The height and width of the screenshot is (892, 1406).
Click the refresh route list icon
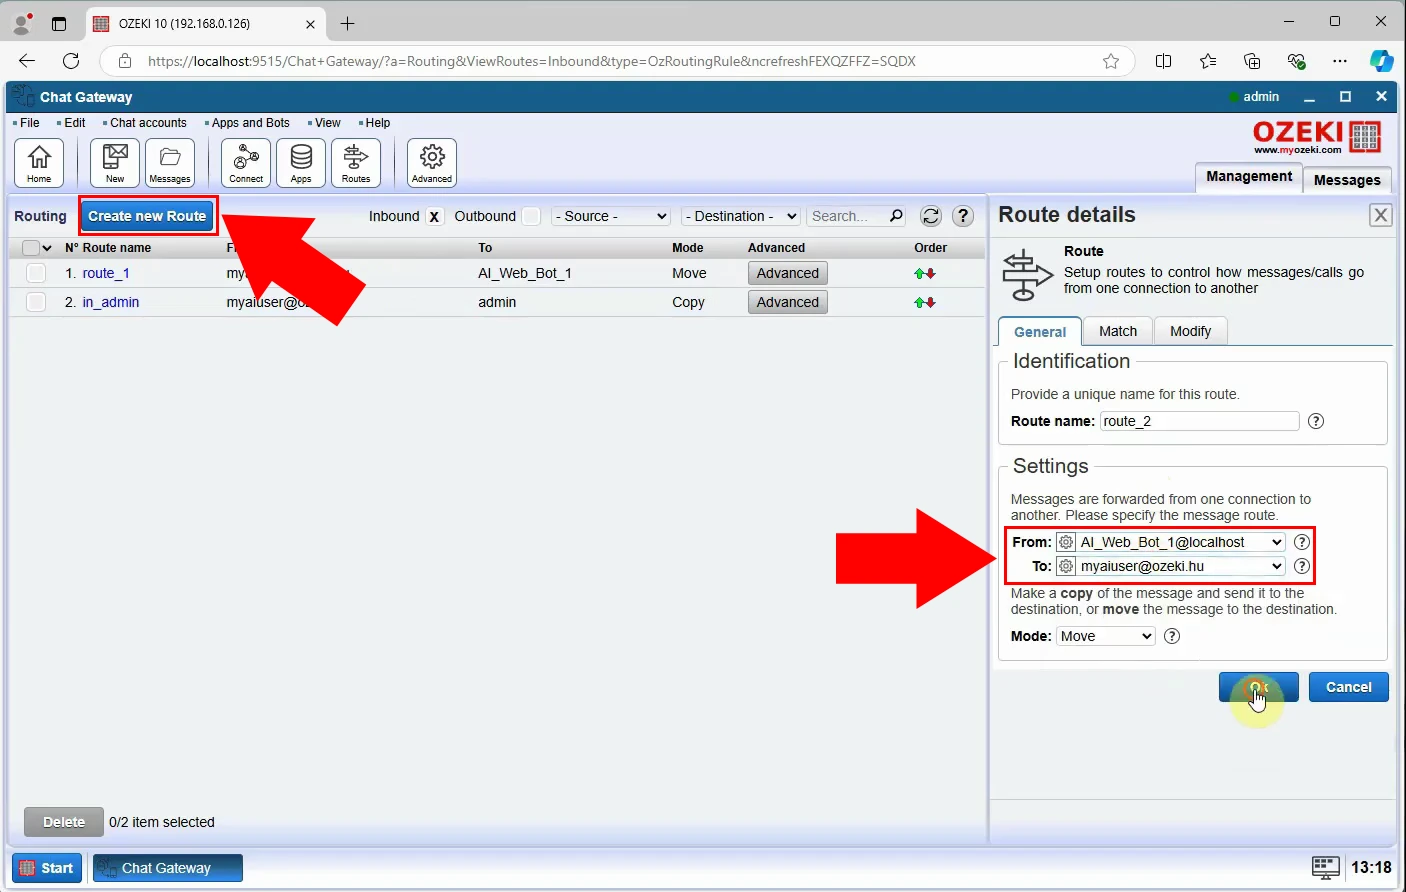coord(931,216)
